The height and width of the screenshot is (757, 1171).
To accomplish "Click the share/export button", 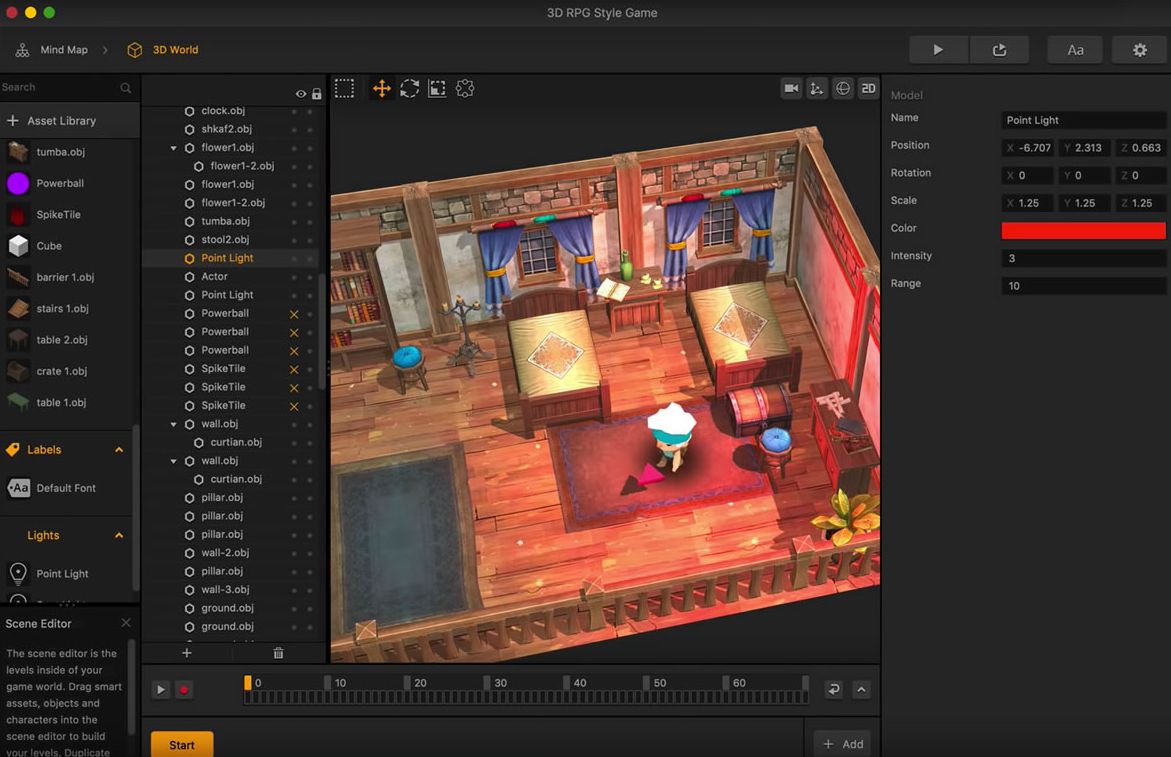I will [999, 50].
